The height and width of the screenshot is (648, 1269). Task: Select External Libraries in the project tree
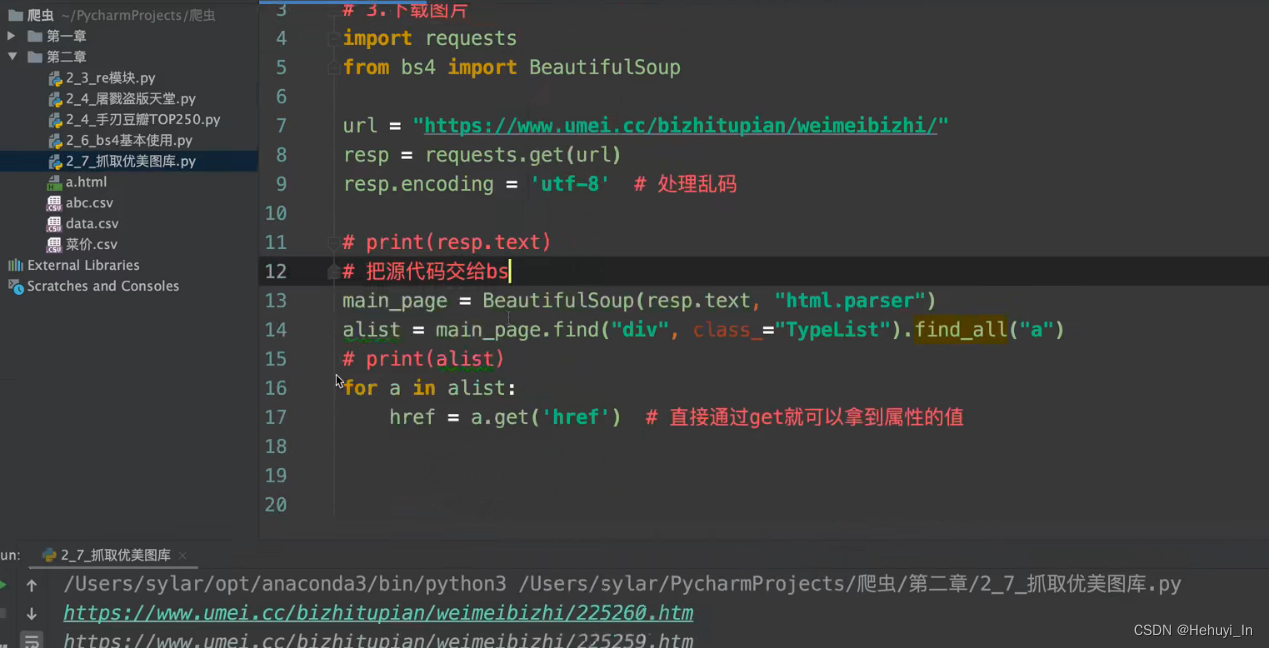click(83, 265)
